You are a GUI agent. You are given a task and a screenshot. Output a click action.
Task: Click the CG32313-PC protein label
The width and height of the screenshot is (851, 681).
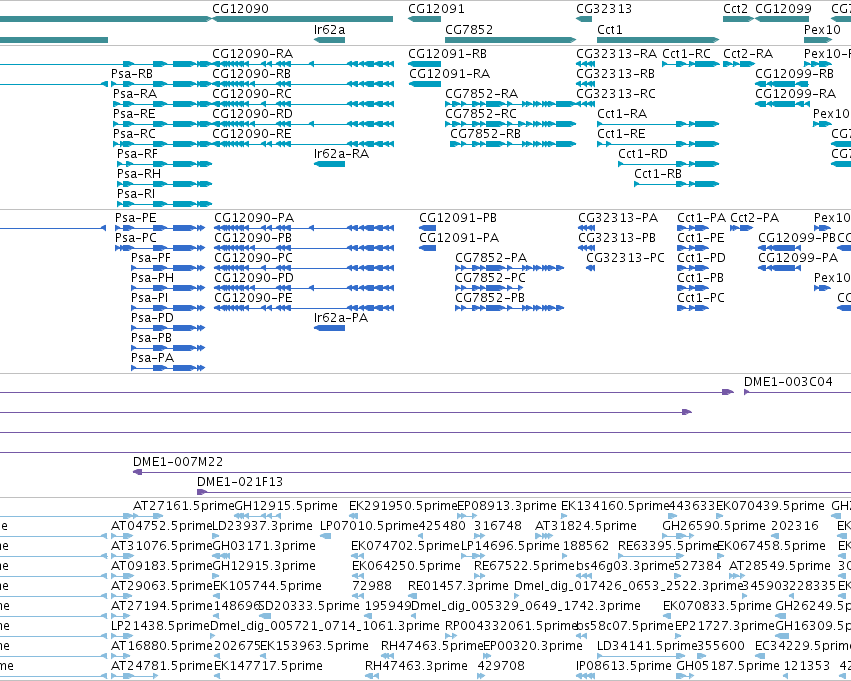[x=625, y=258]
